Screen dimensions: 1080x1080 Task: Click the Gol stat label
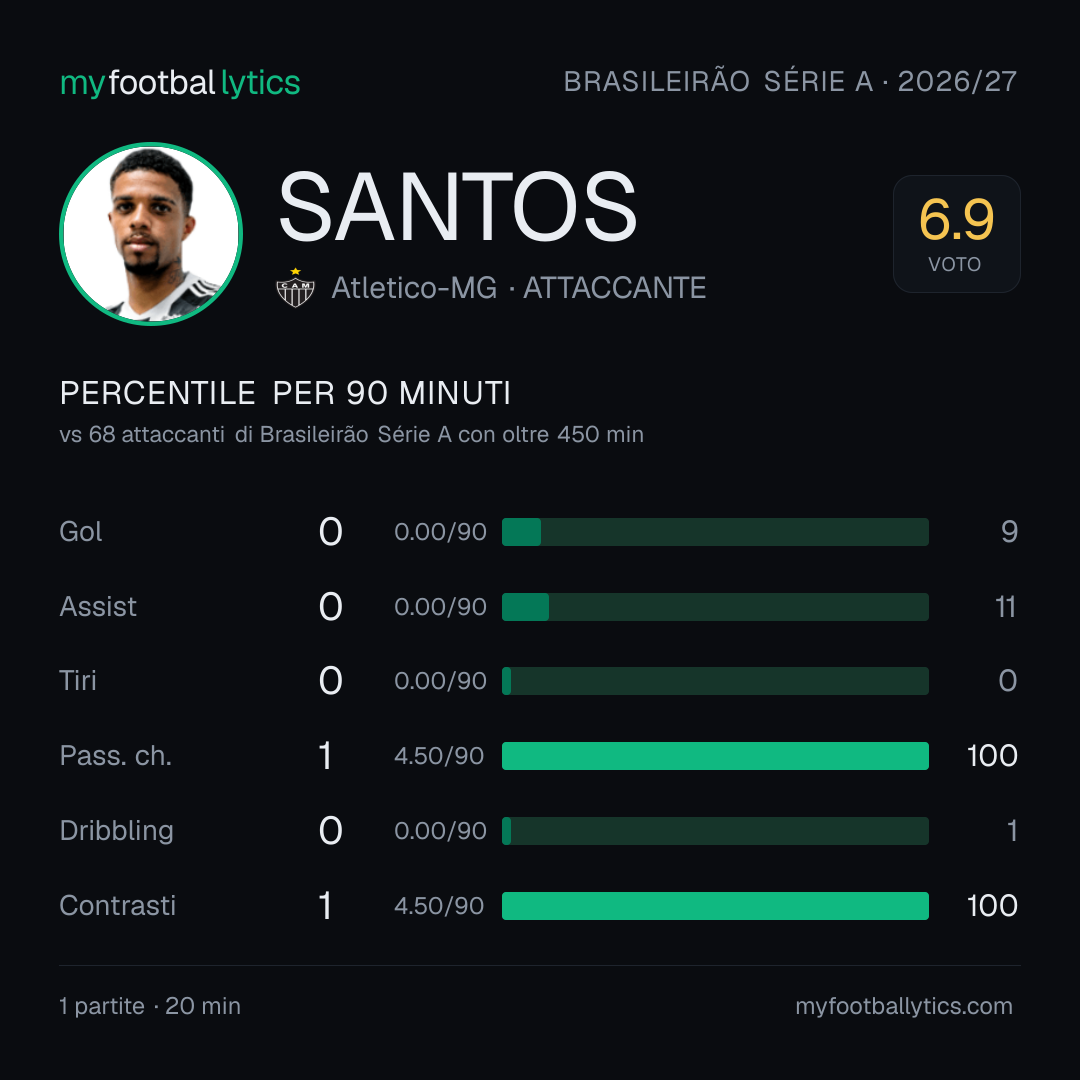click(x=81, y=532)
